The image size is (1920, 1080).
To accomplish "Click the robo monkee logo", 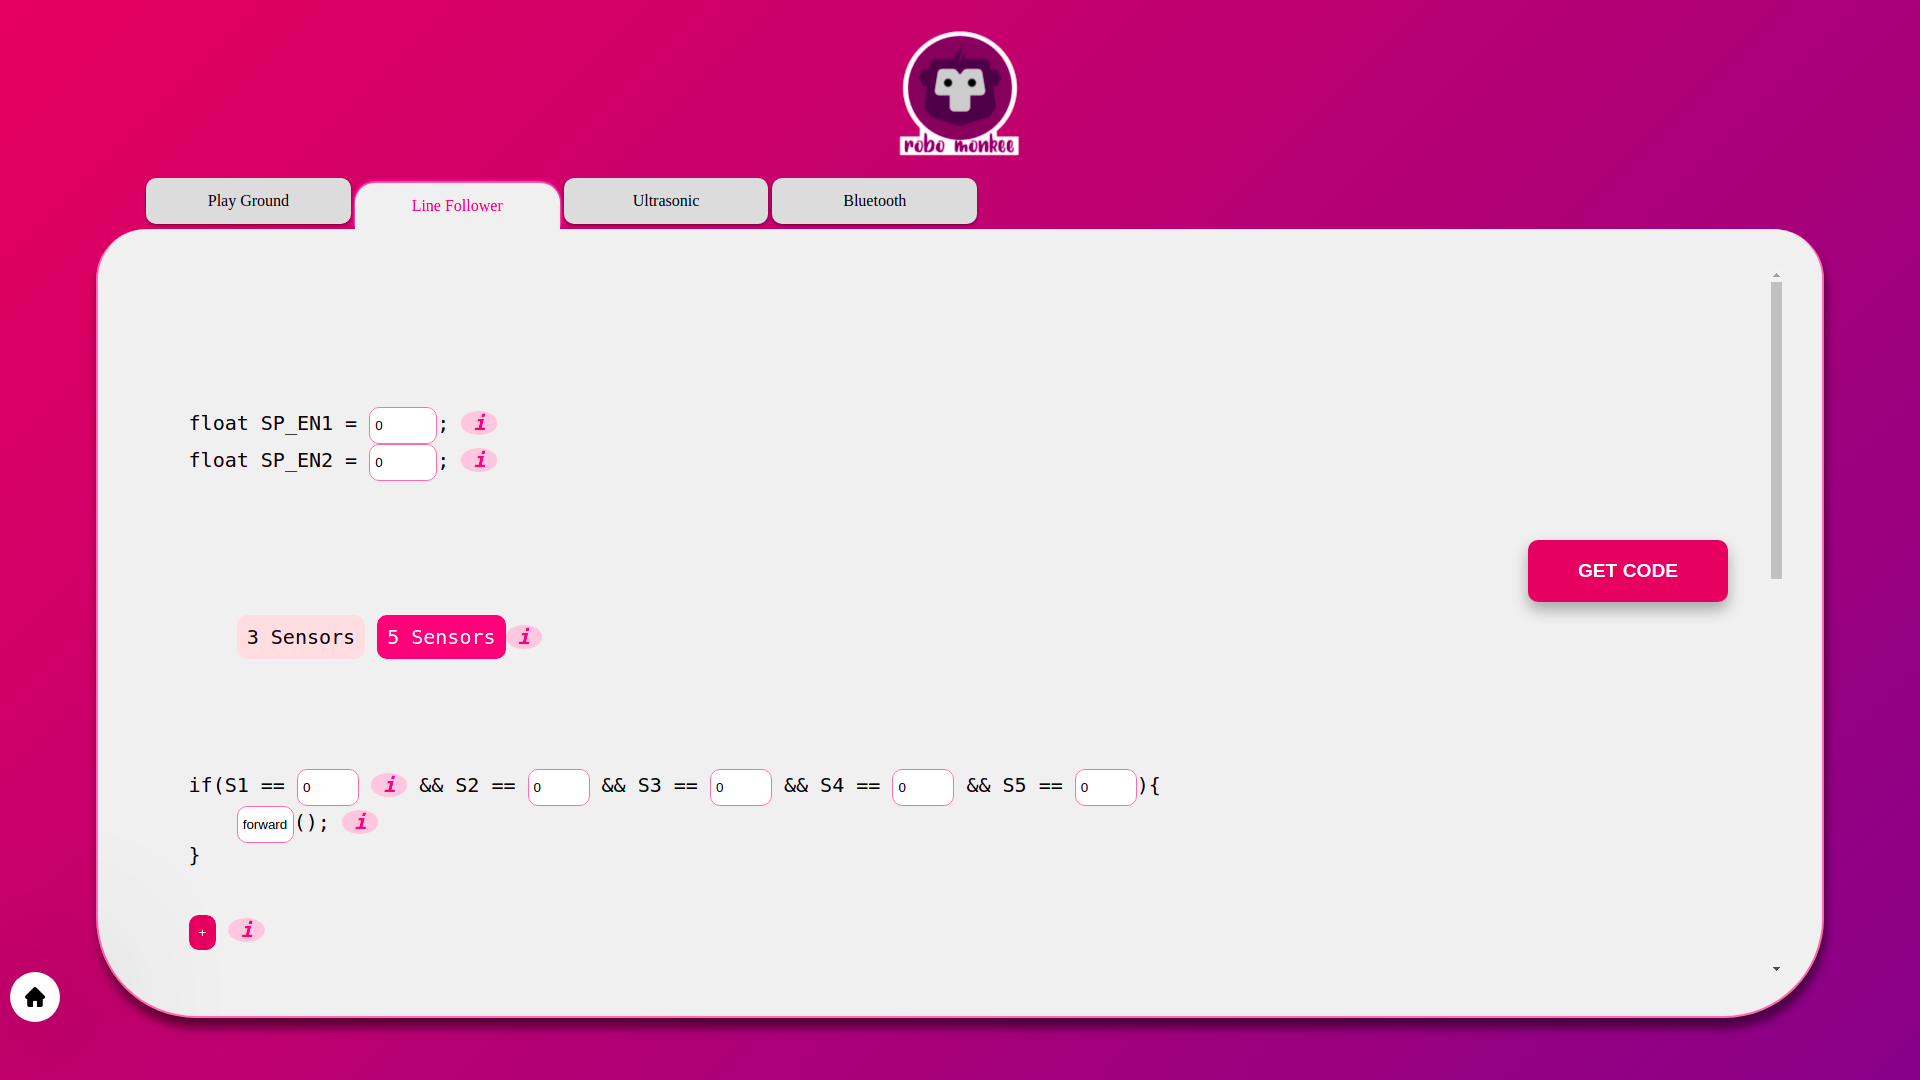I will click(959, 94).
